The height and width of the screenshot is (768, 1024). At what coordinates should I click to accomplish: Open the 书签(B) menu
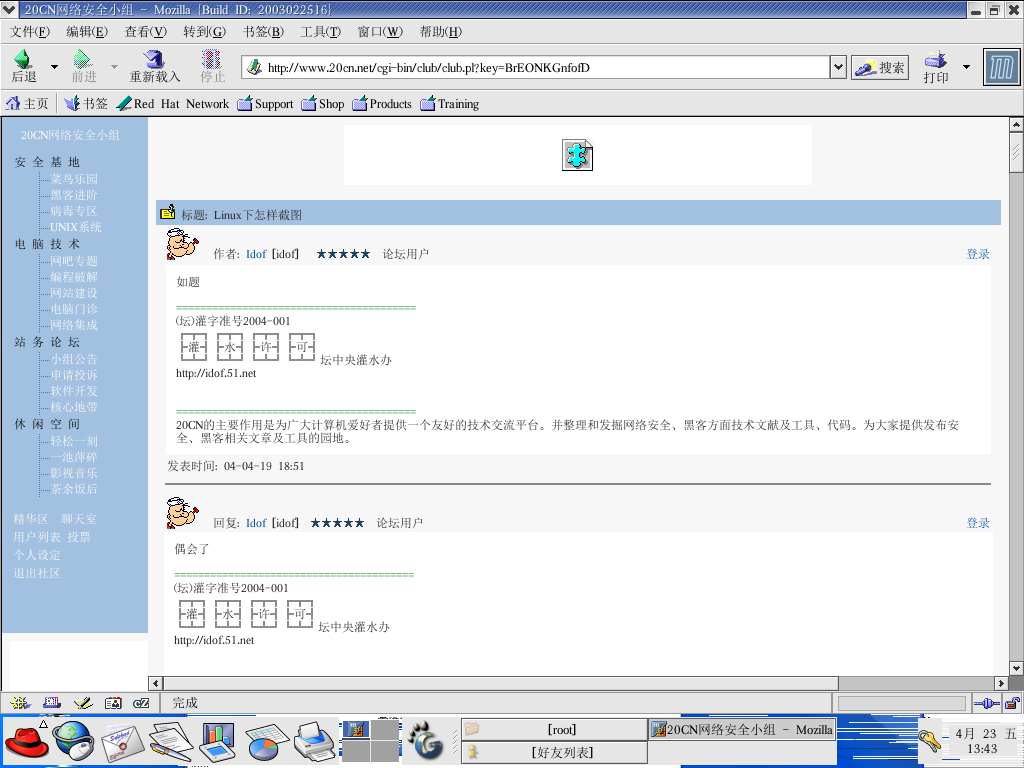(x=263, y=31)
